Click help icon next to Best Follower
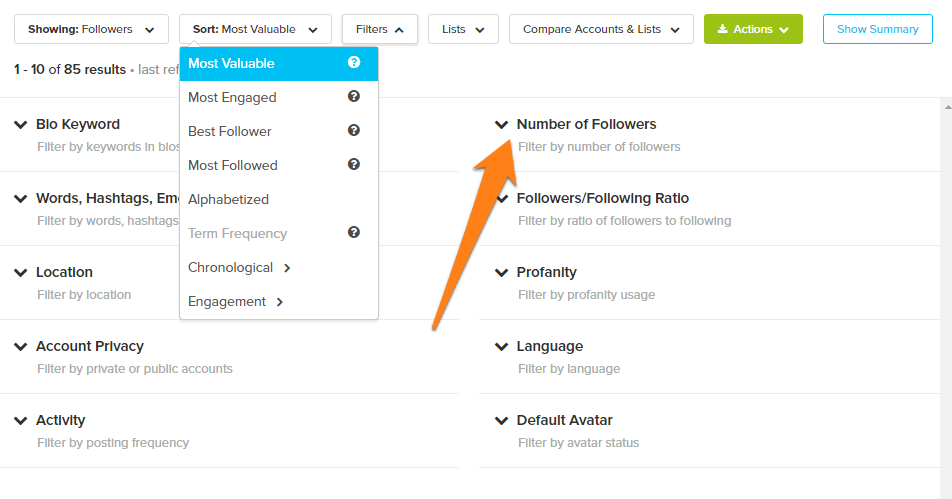This screenshot has width=952, height=499. (354, 131)
